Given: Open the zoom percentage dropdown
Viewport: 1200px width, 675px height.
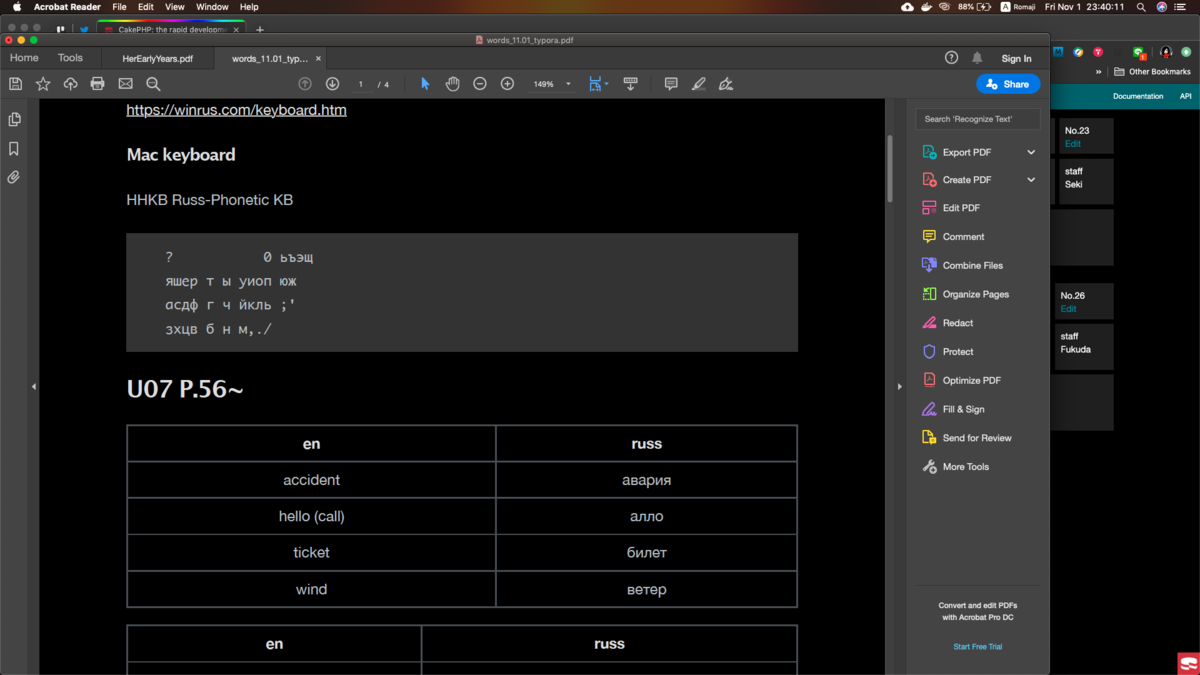Looking at the screenshot, I should (567, 84).
